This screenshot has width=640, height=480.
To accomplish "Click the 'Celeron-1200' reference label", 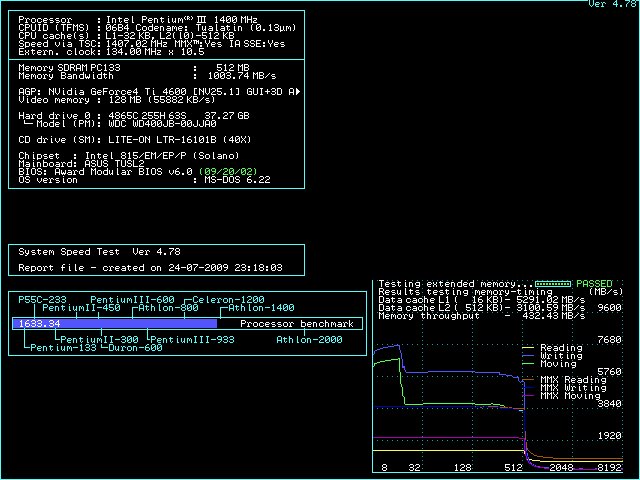I will pyautogui.click(x=228, y=300).
